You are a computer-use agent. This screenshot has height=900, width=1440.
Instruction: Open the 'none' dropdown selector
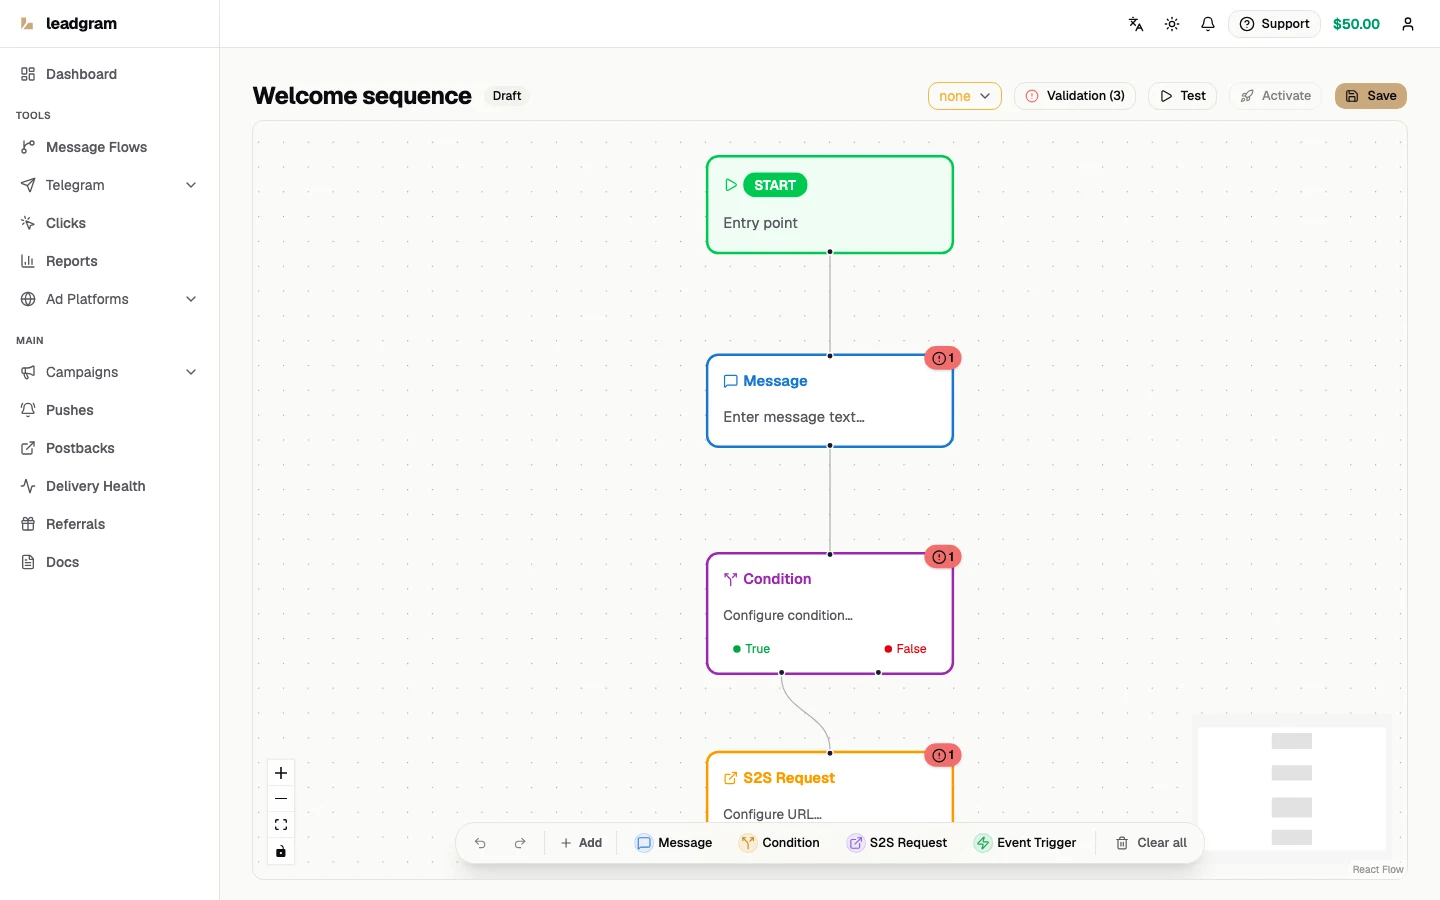point(965,96)
